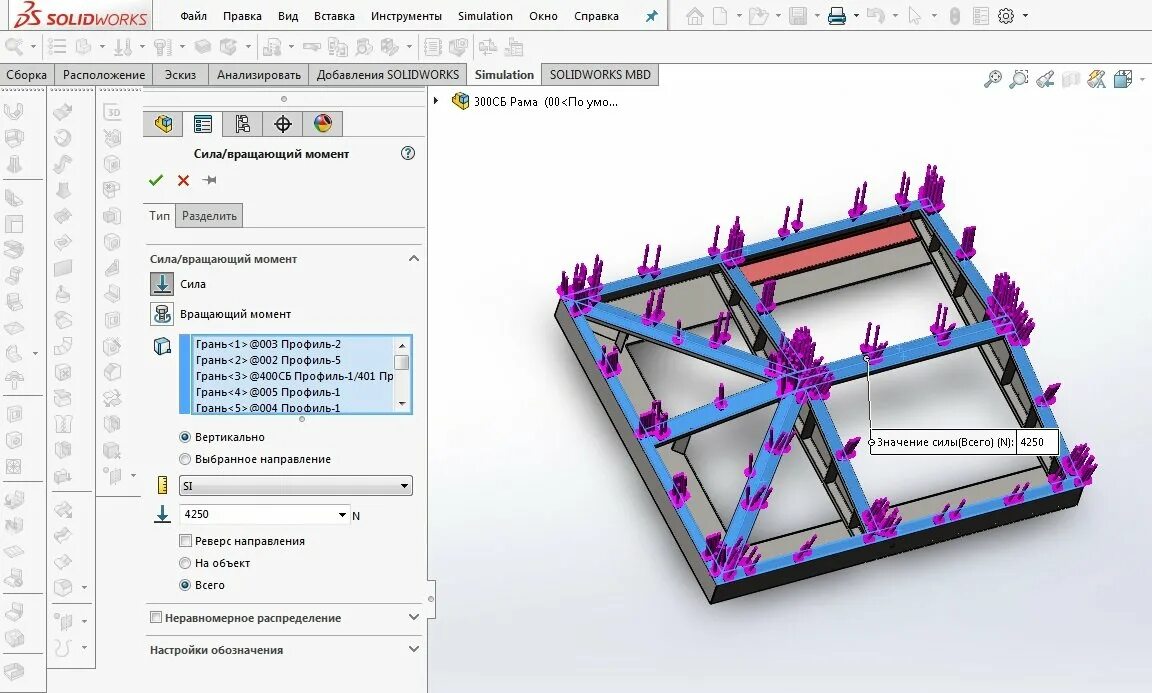Open the ConfigurationManager tab icon
The image size is (1152, 693).
pos(242,123)
